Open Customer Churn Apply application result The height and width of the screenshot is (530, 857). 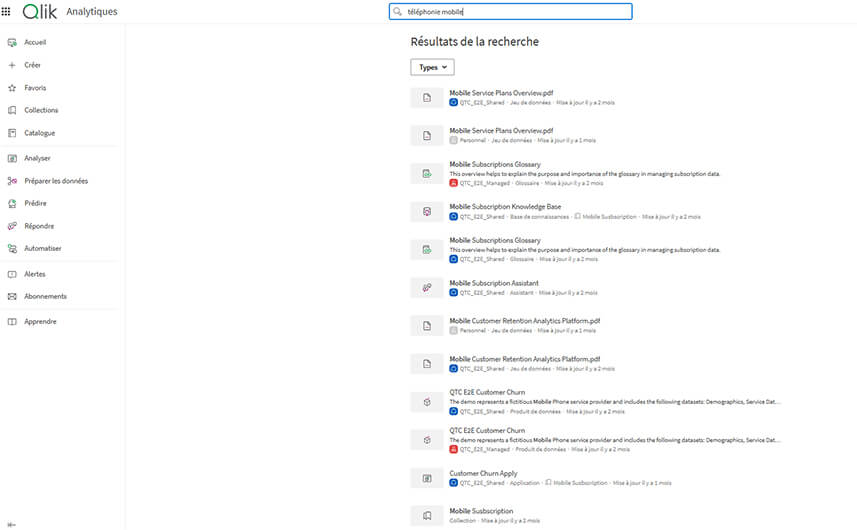[x=483, y=473]
